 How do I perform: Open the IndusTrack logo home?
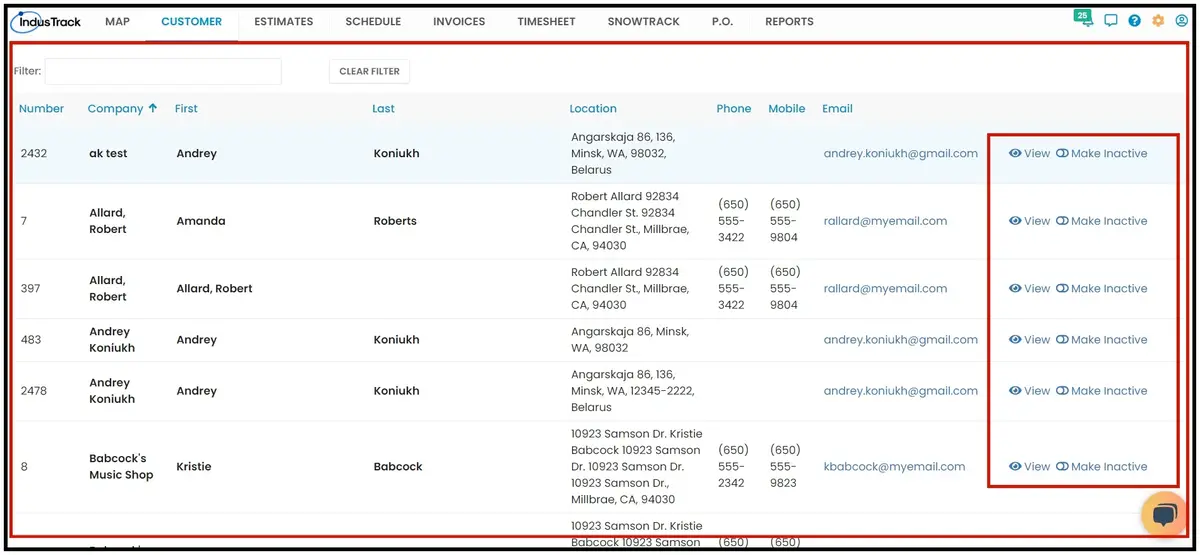(46, 21)
